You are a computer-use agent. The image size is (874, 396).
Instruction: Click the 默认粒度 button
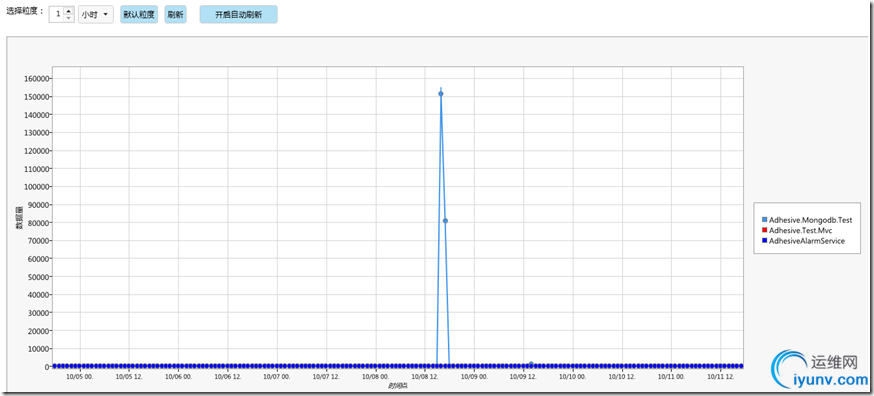point(139,15)
